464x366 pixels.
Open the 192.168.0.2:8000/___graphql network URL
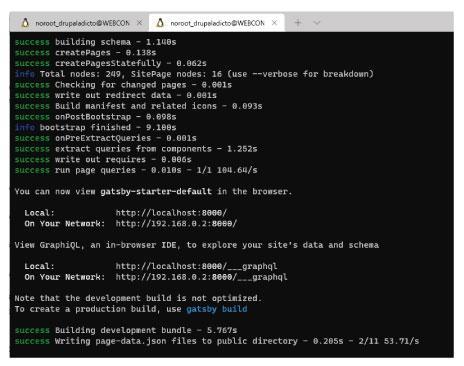click(201, 277)
